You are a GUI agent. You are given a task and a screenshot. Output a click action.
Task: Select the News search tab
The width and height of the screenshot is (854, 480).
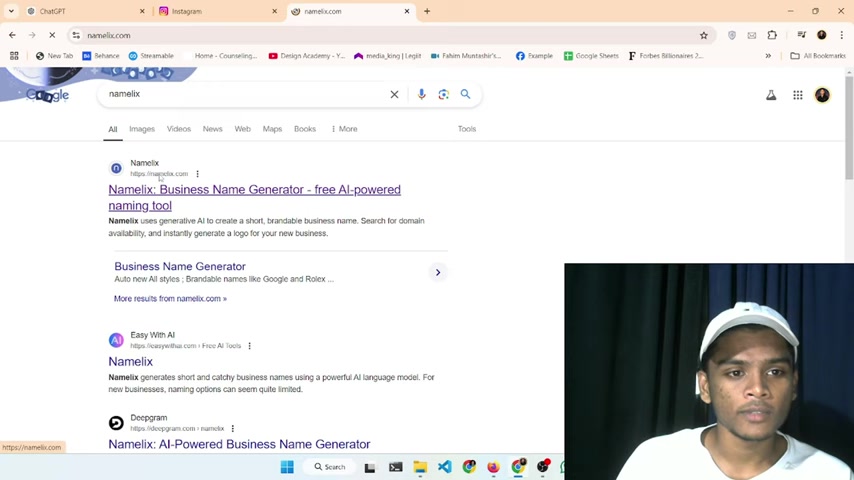click(212, 129)
